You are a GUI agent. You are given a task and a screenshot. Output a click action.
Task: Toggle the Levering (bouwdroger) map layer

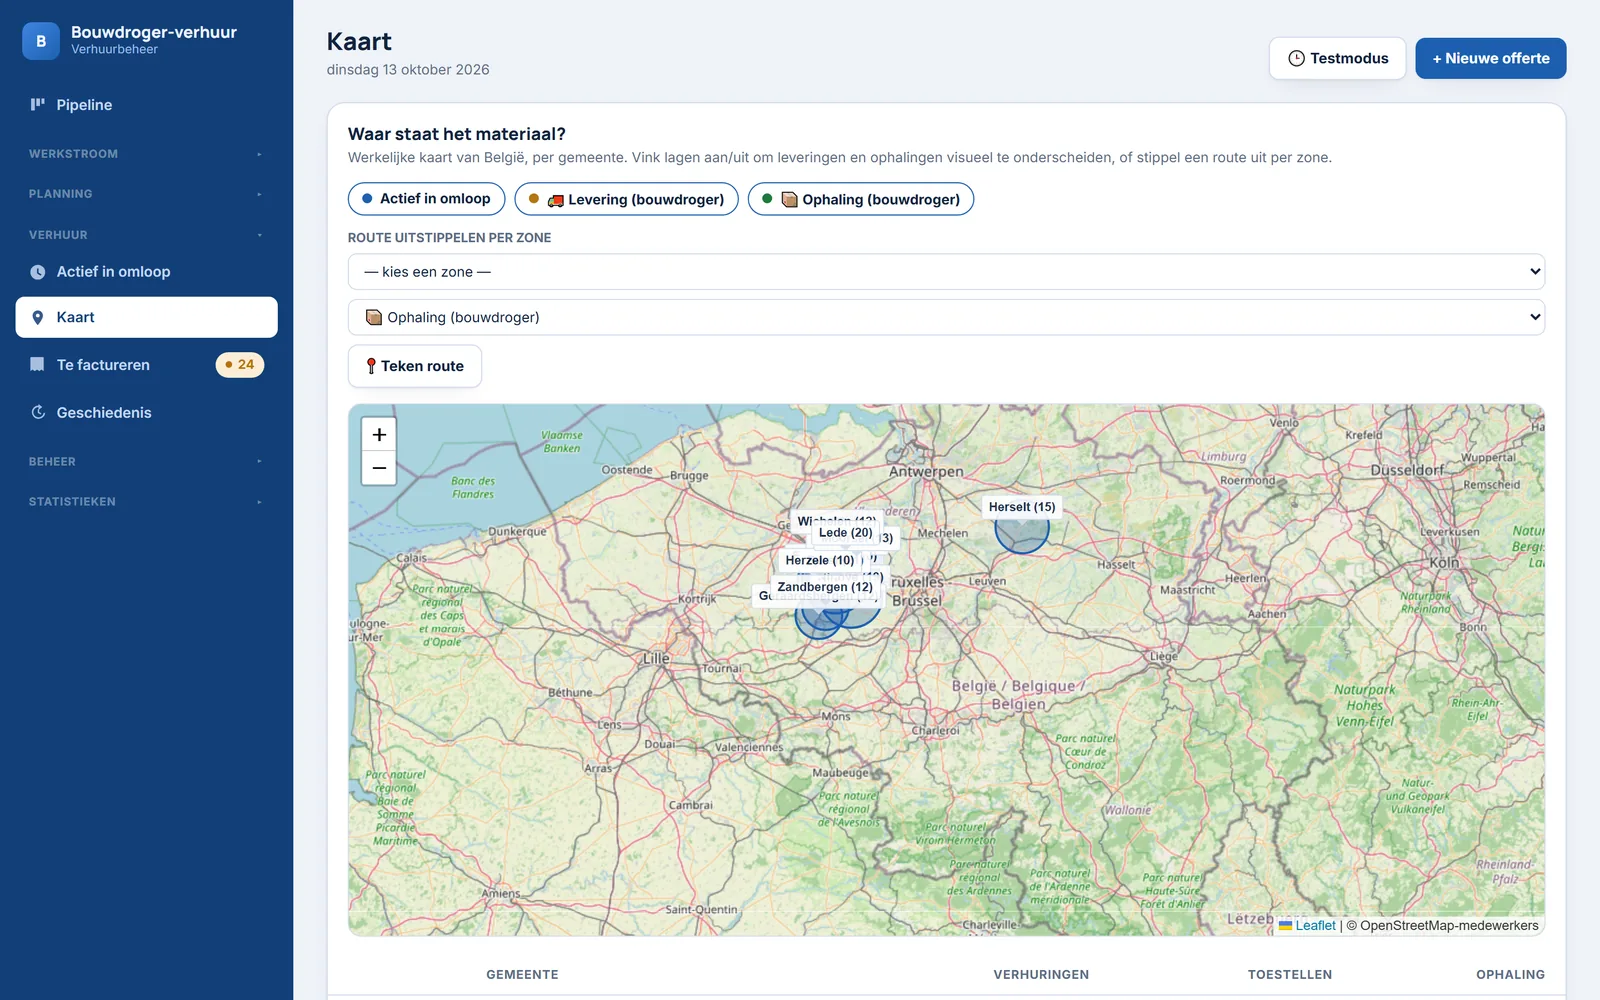tap(626, 199)
